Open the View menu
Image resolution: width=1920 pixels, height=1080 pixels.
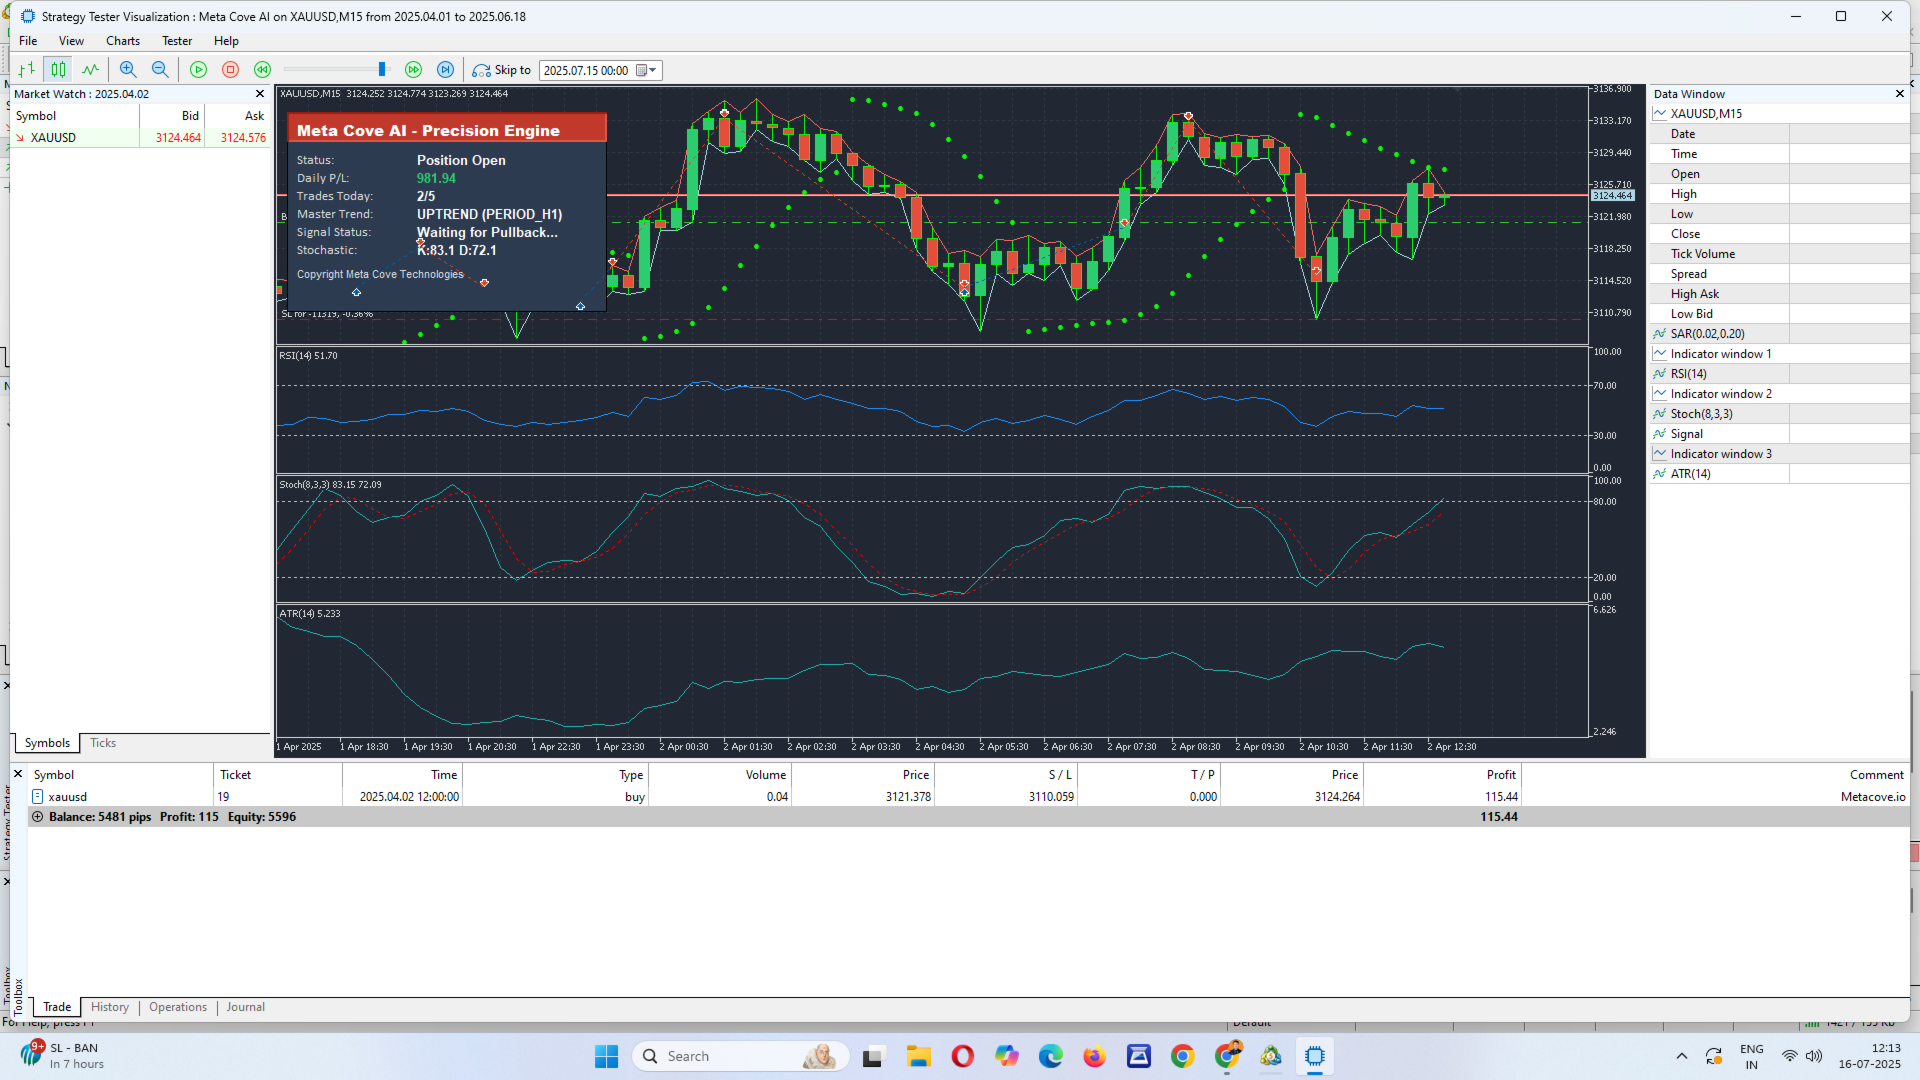71,41
